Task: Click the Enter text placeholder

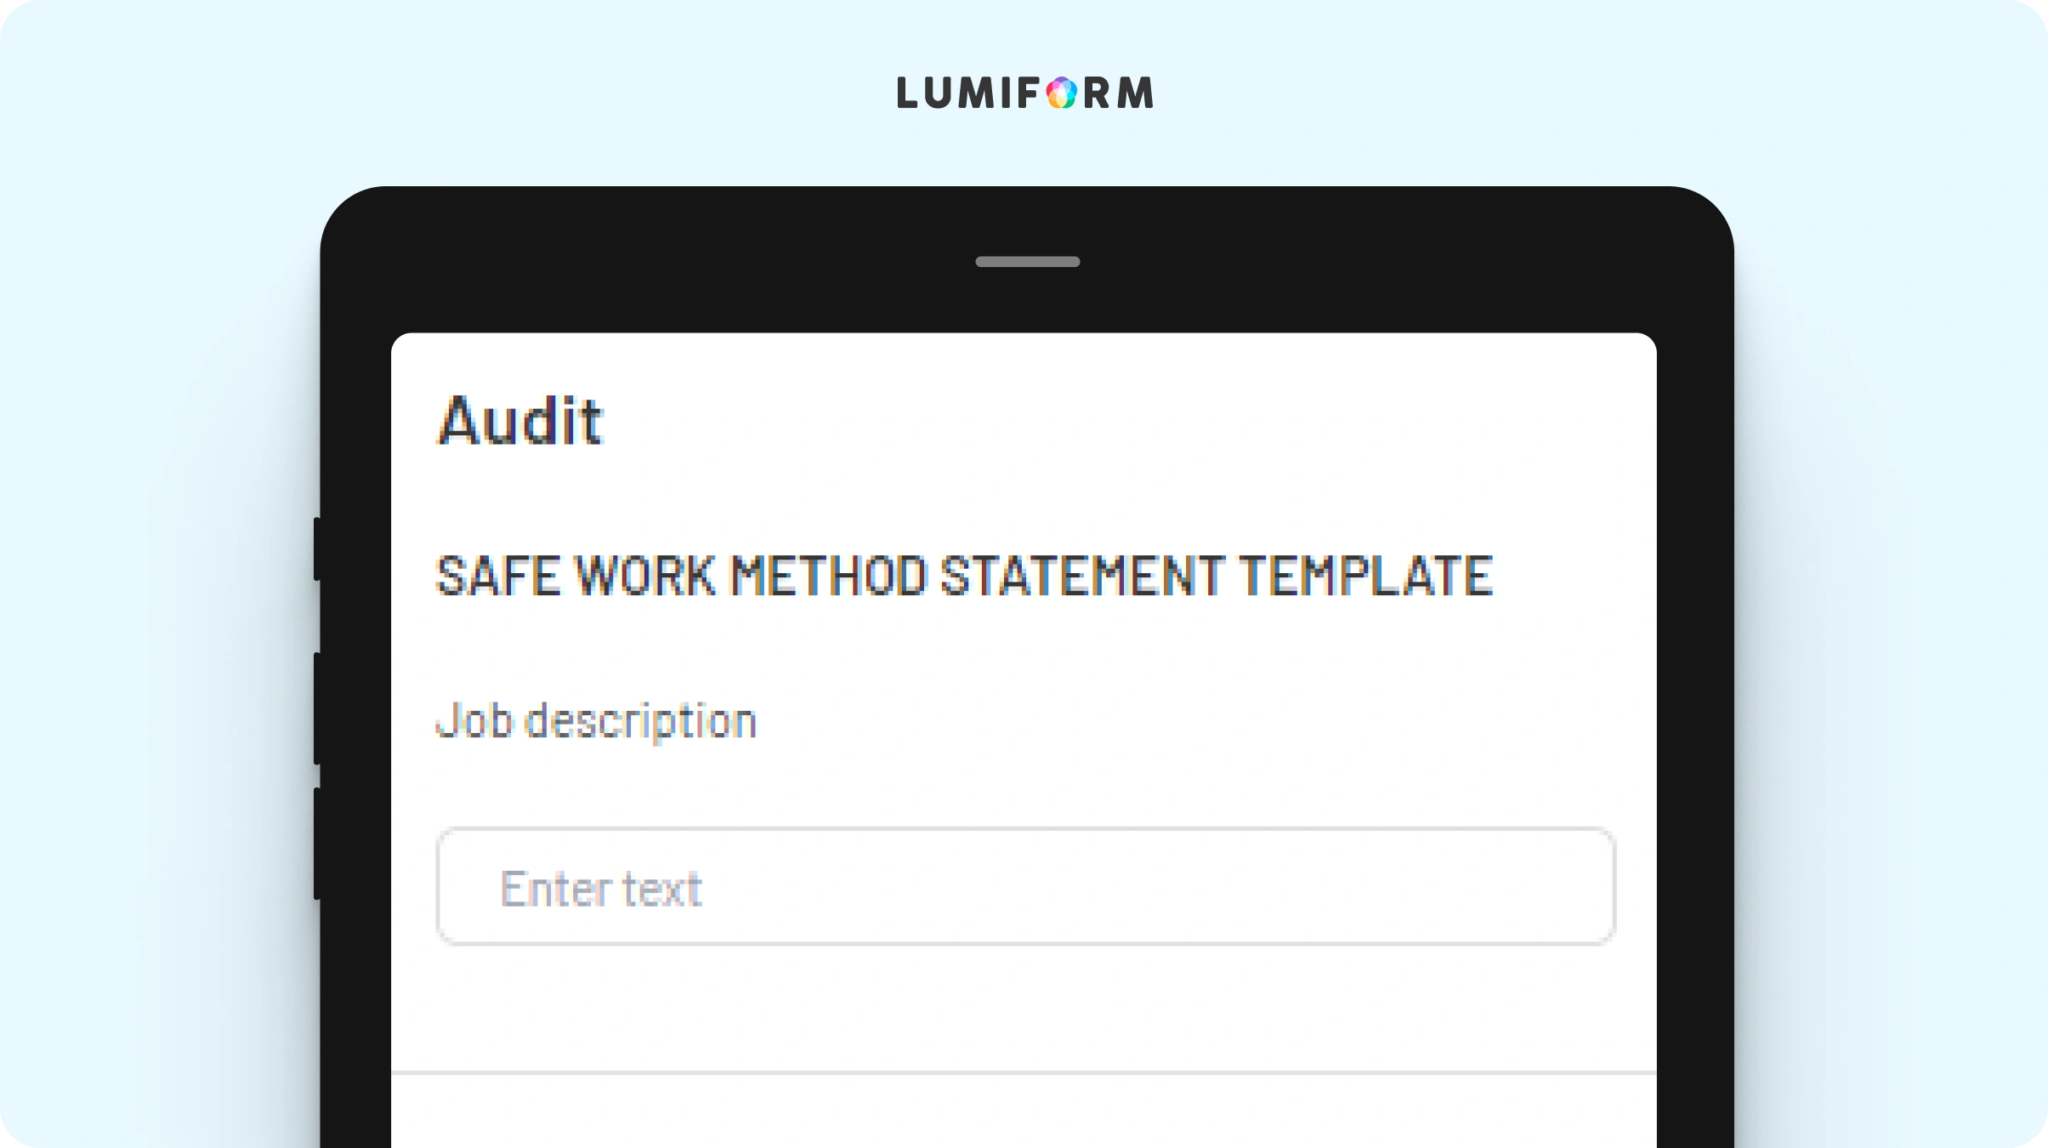Action: (x=601, y=888)
